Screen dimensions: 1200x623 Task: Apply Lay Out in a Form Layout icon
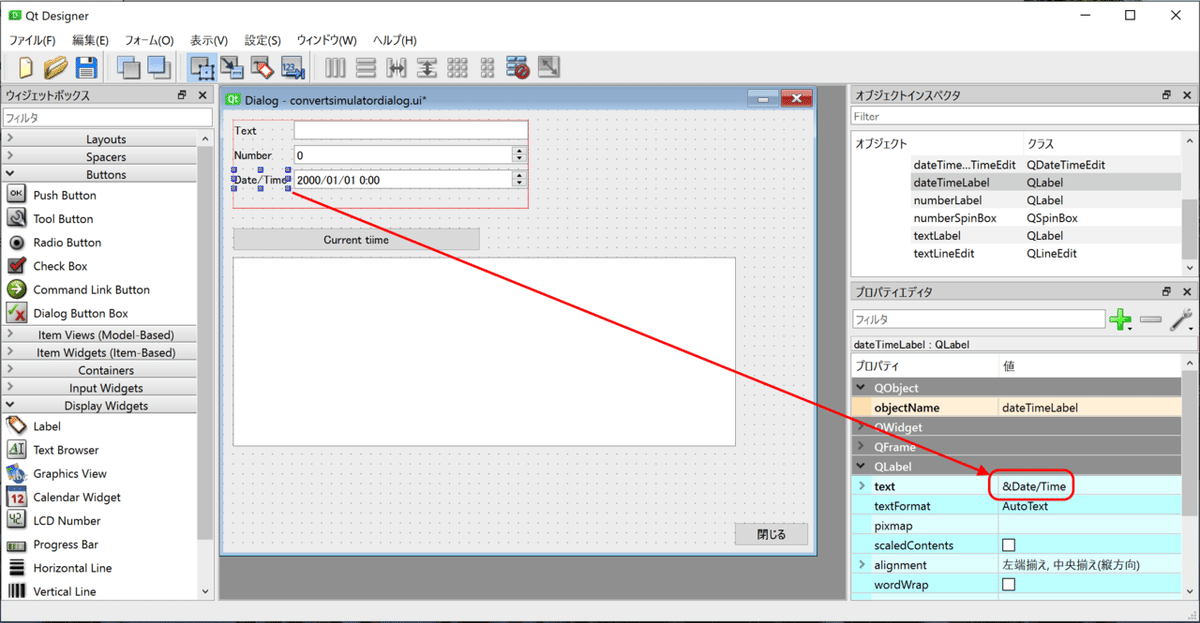coord(487,68)
